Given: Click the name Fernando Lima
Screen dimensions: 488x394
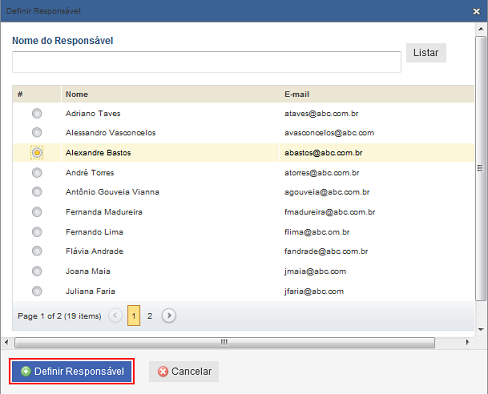Looking at the screenshot, I should coord(94,232).
